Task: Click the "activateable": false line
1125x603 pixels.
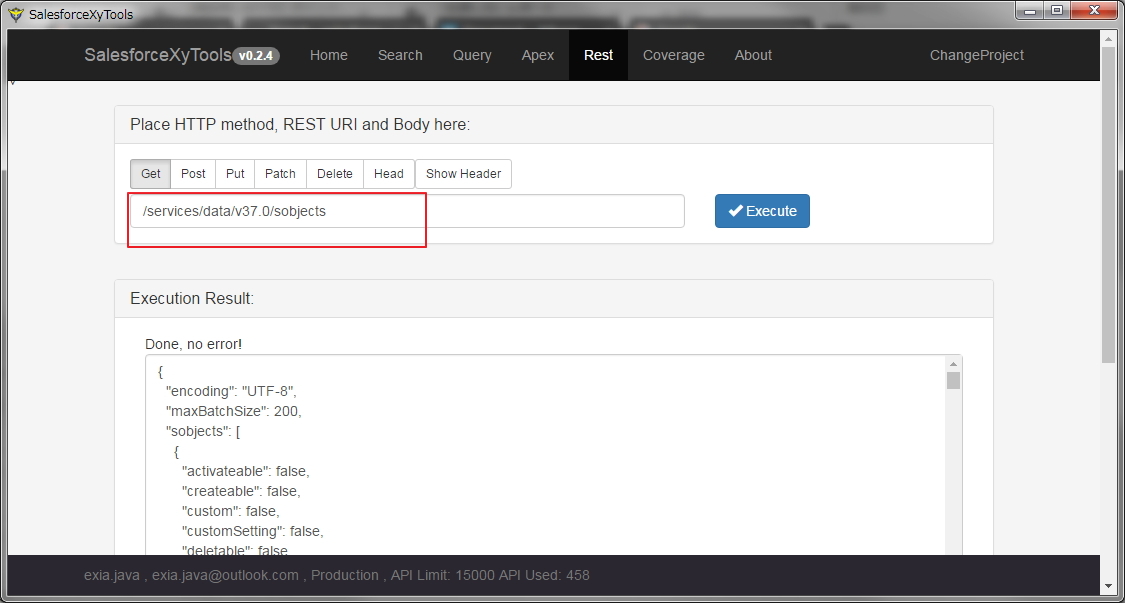Action: click(x=245, y=472)
